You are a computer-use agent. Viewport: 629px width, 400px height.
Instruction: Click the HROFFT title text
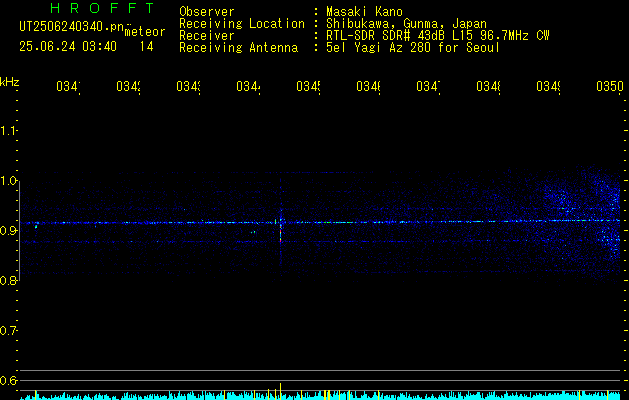point(102,8)
